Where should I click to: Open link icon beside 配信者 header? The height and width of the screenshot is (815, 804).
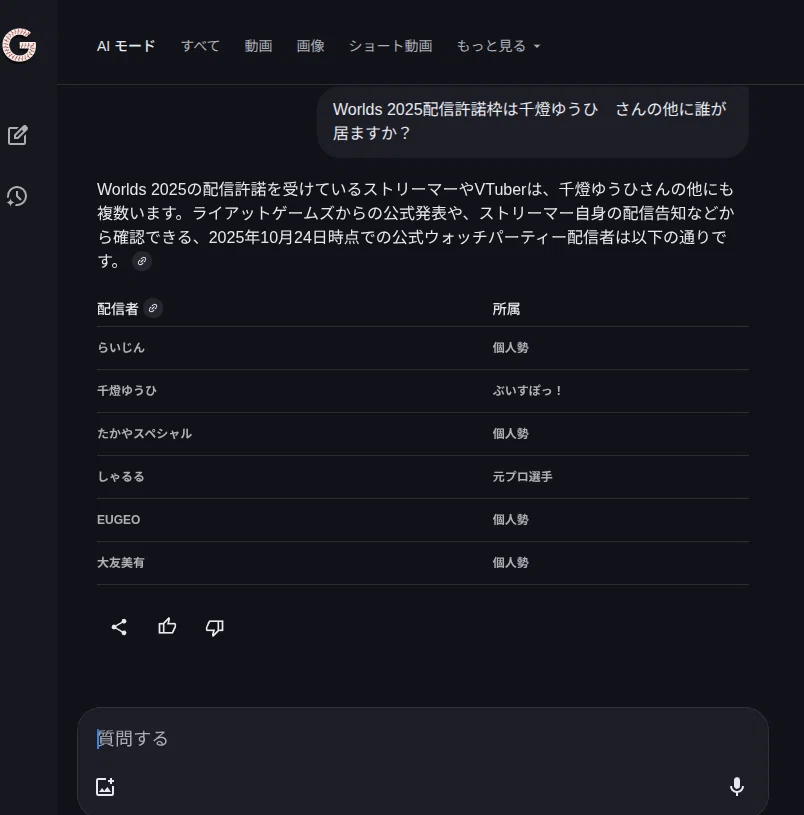pos(153,308)
